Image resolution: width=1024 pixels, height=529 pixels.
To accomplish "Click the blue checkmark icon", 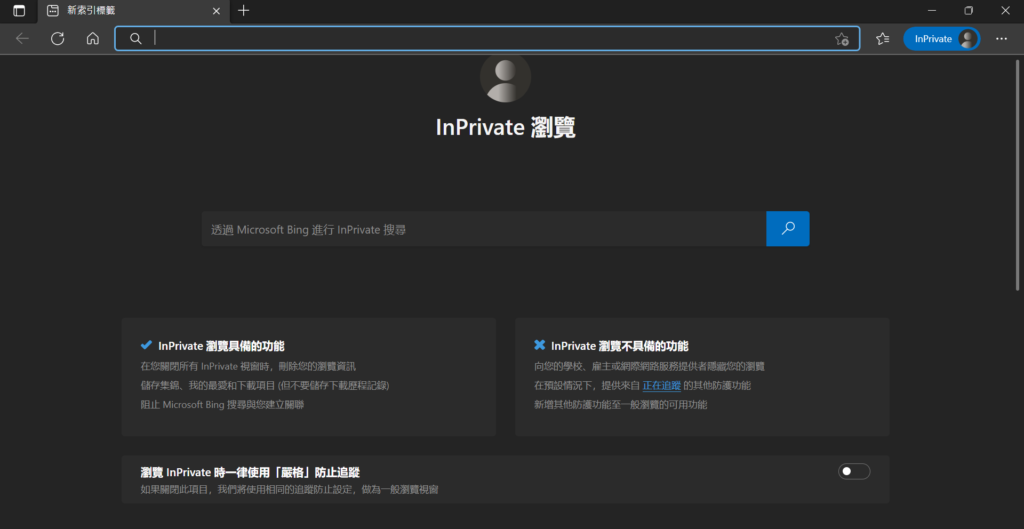I will [x=146, y=345].
